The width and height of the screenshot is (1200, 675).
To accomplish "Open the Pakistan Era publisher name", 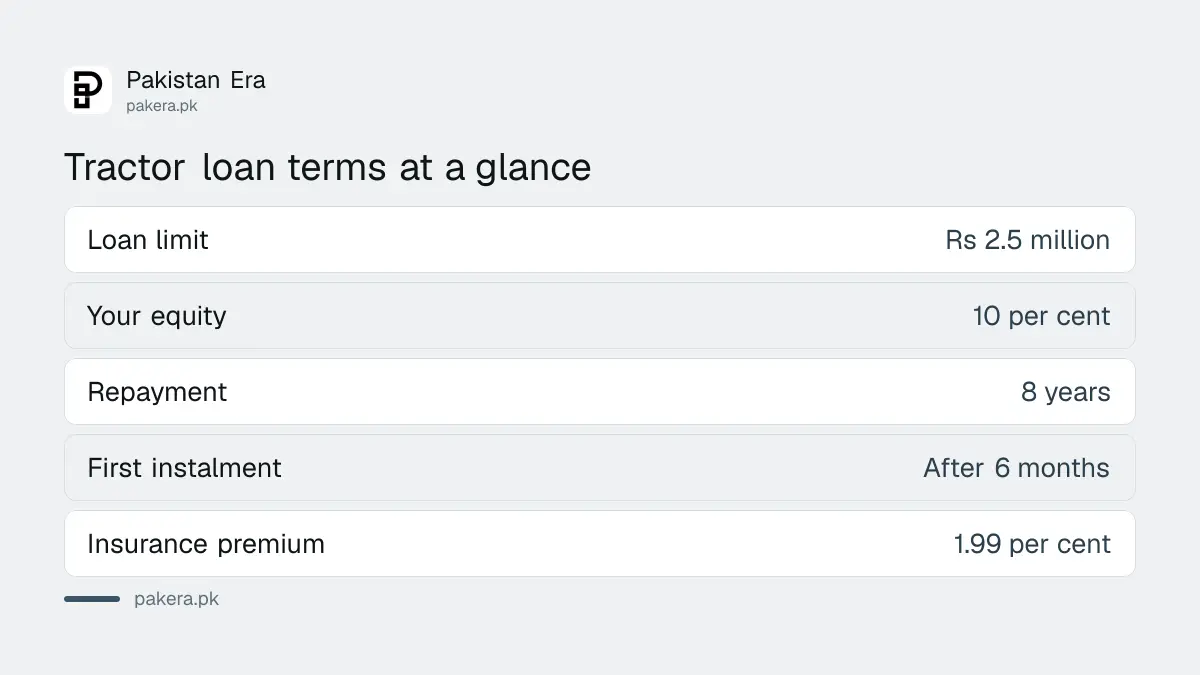I will (x=196, y=80).
